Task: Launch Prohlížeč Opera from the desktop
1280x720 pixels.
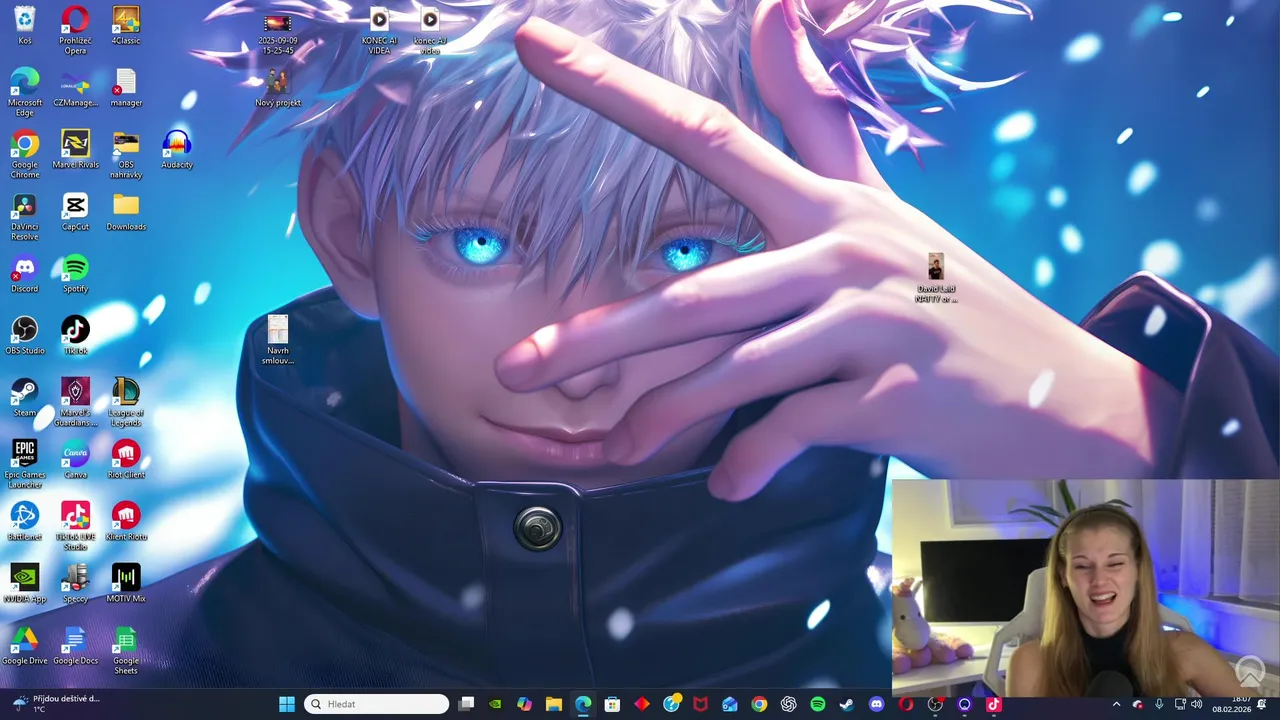Action: (x=75, y=30)
